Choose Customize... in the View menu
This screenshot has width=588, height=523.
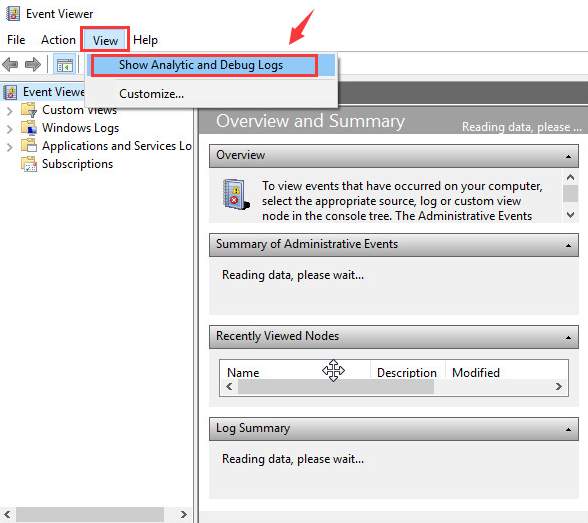(x=211, y=94)
